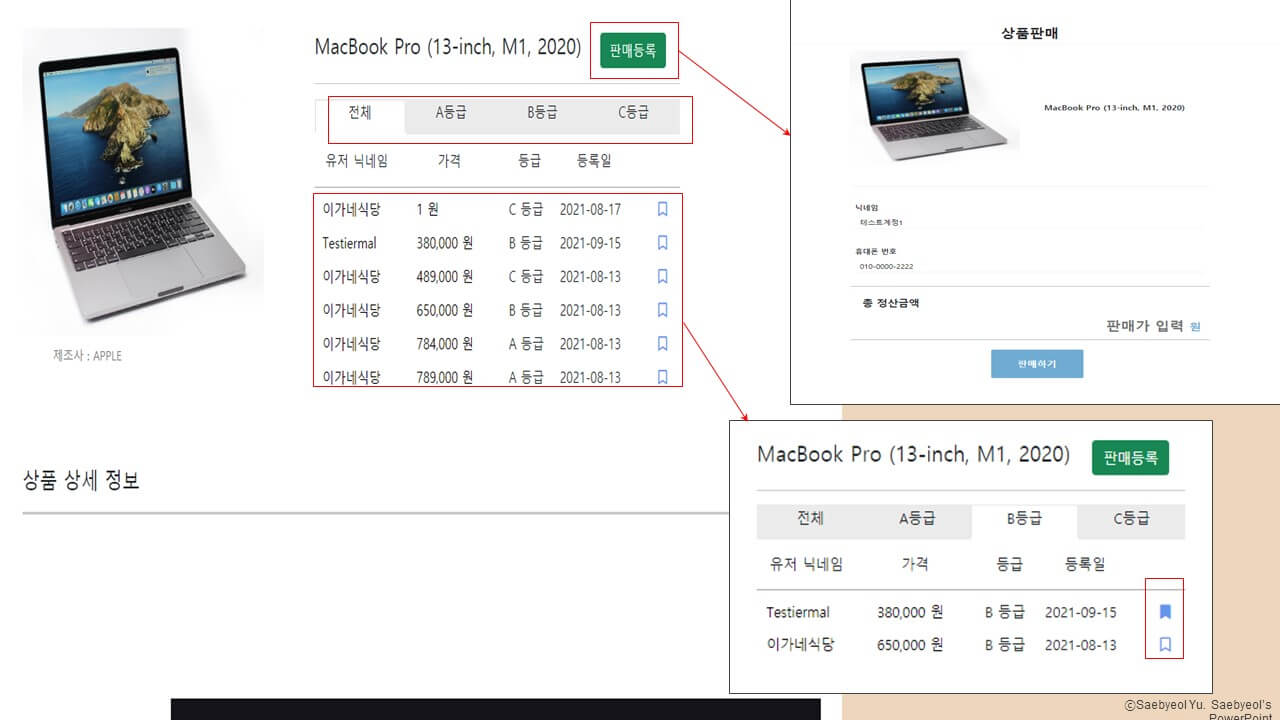
Task: Click the '상품판매' heading in sale form
Action: tap(1030, 33)
